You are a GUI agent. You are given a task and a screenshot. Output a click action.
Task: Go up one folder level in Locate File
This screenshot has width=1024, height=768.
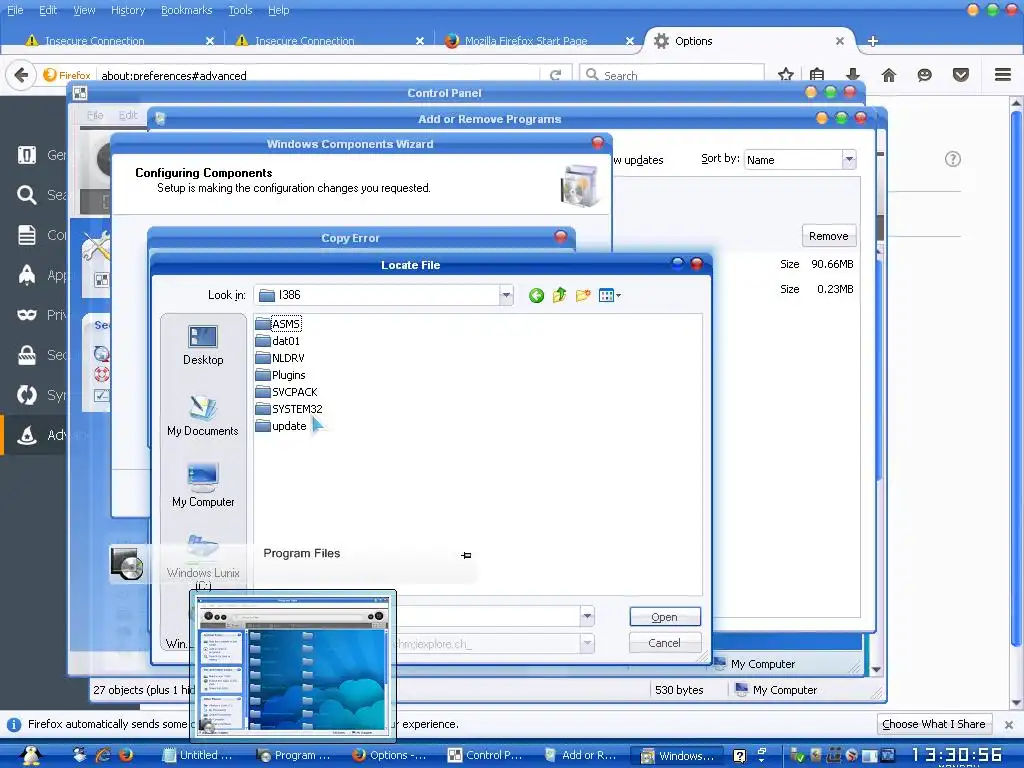click(560, 295)
